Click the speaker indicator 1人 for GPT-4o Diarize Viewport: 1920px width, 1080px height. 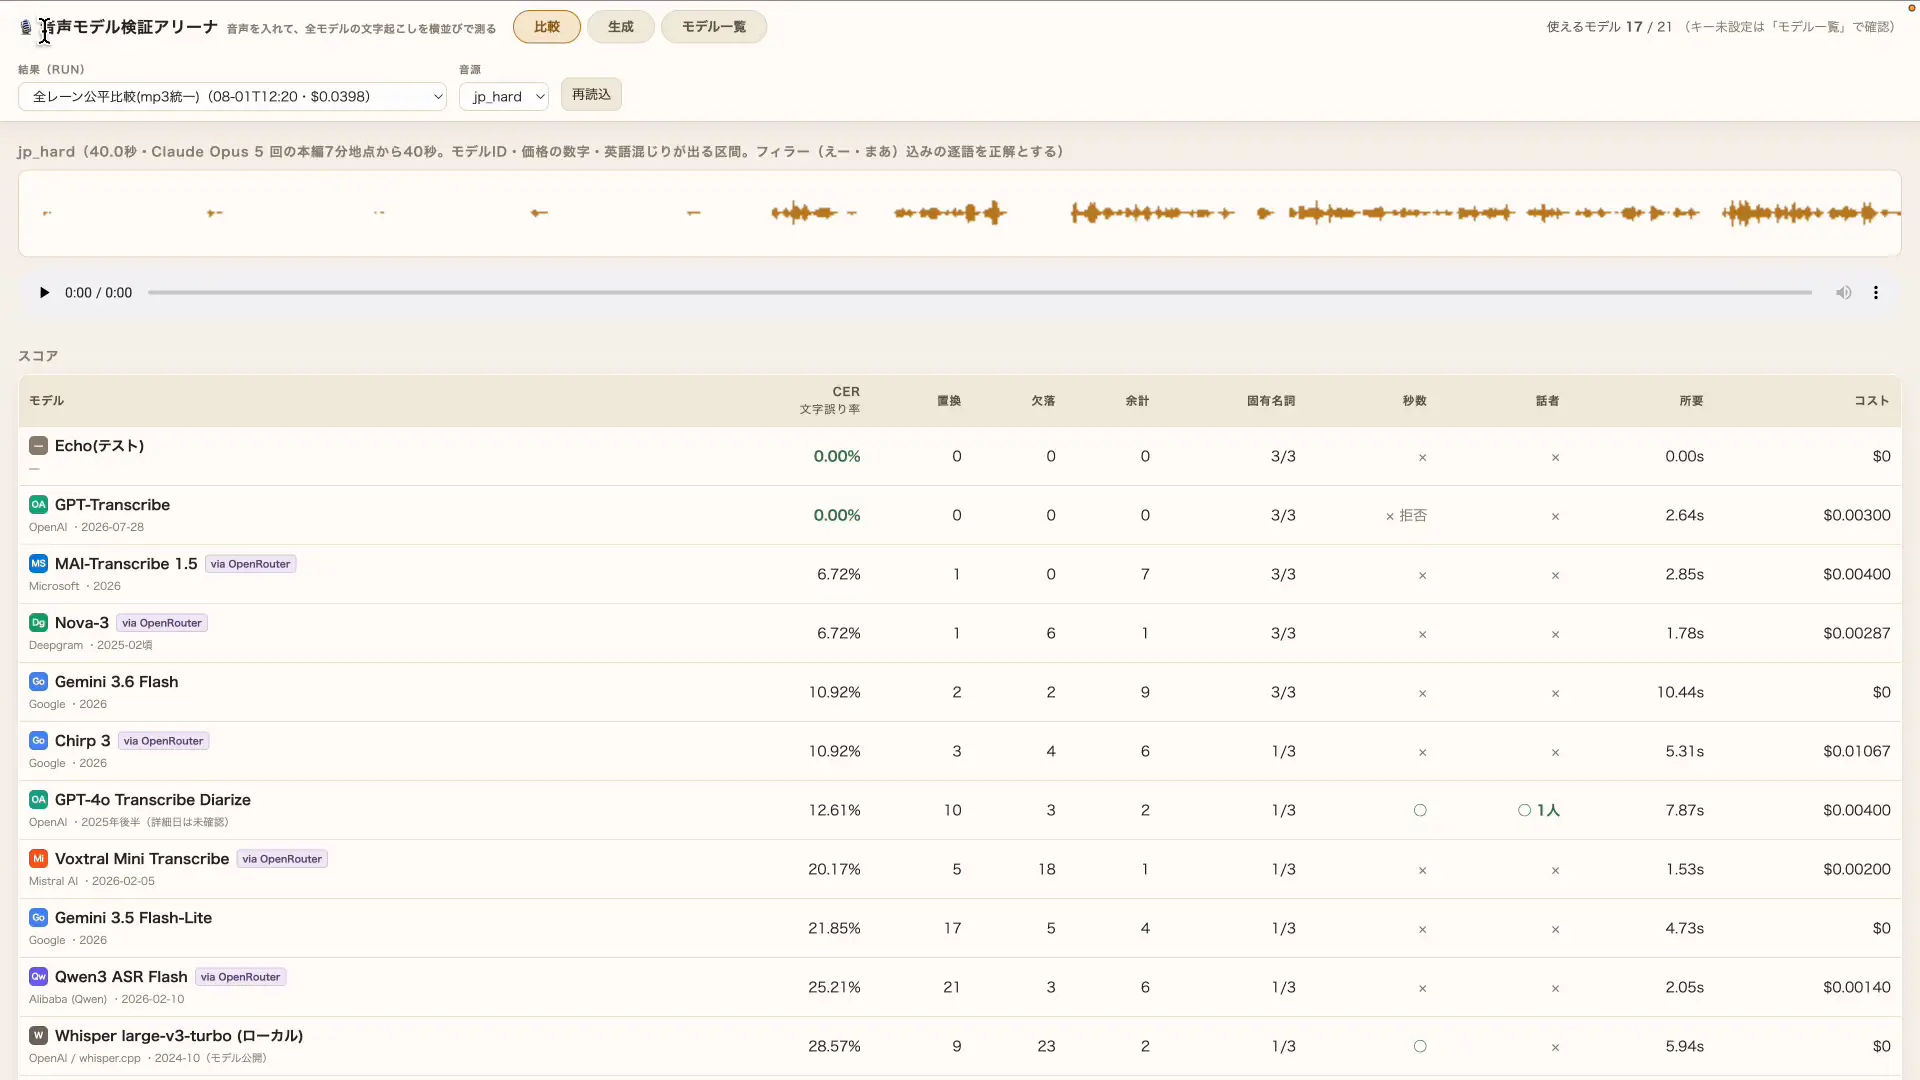pyautogui.click(x=1539, y=811)
